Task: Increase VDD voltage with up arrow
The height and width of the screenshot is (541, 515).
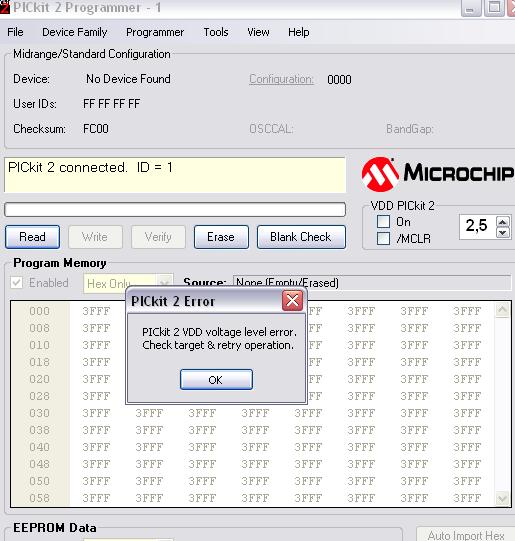Action: [x=503, y=222]
